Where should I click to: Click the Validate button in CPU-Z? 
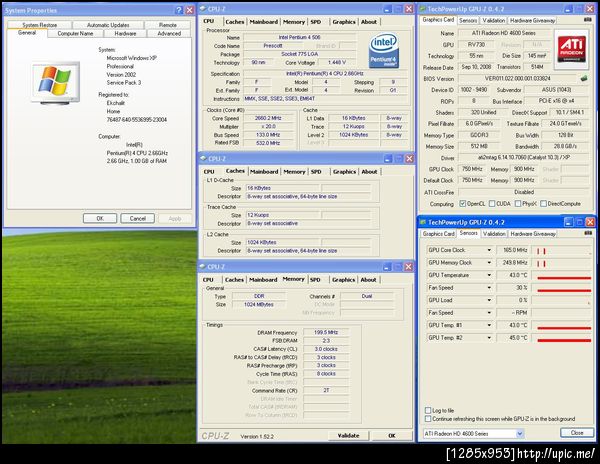[x=348, y=435]
